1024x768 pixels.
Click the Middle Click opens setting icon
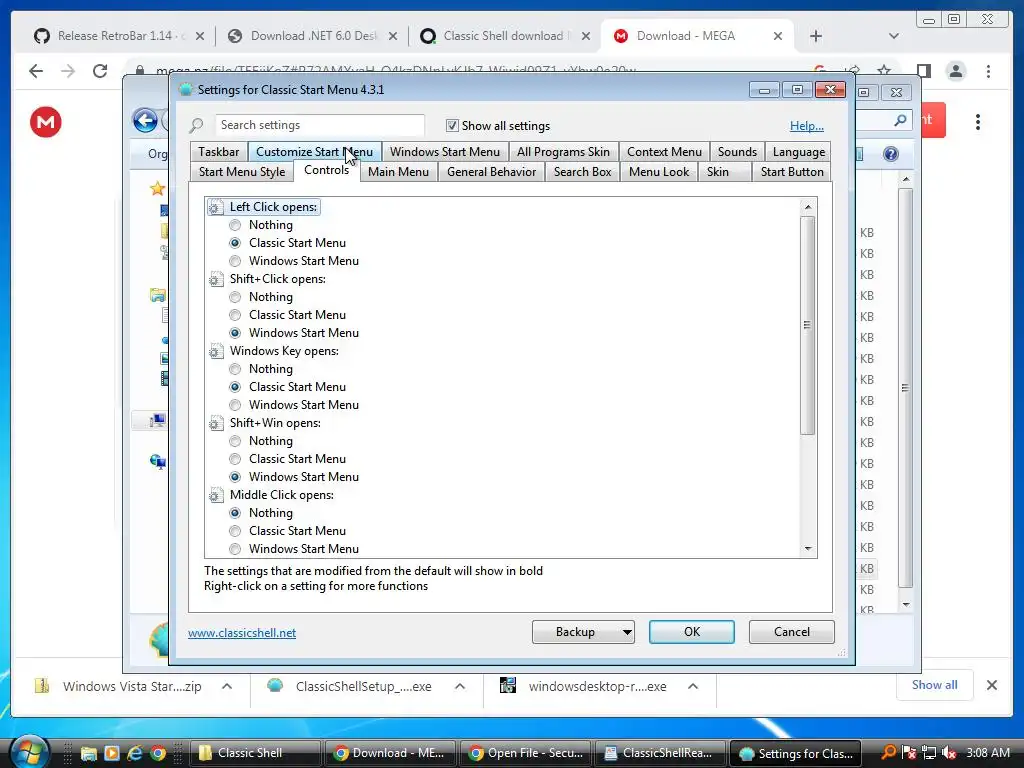[216, 496]
